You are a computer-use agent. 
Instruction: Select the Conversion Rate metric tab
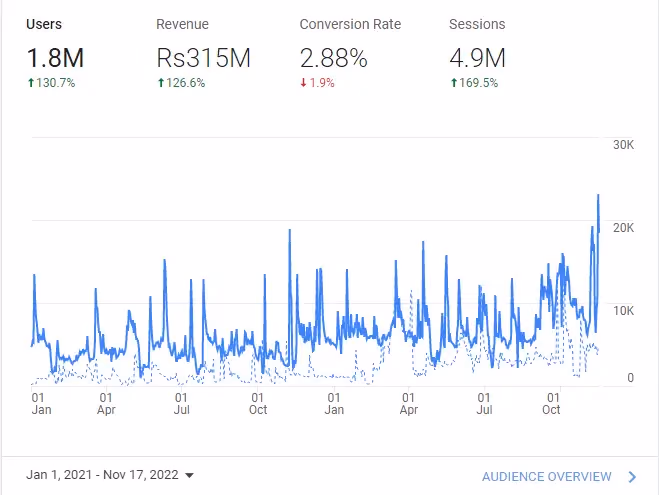pyautogui.click(x=350, y=53)
